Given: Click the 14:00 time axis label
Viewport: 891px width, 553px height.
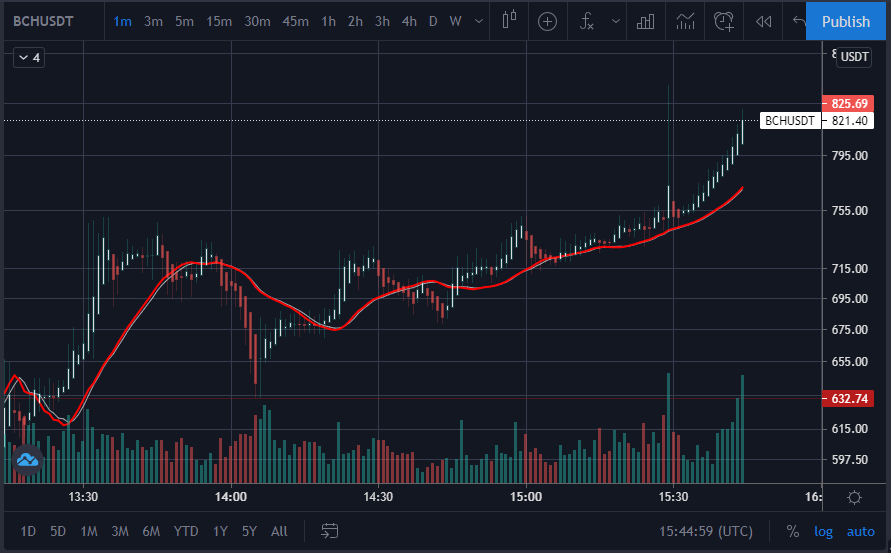Looking at the screenshot, I should 231,497.
